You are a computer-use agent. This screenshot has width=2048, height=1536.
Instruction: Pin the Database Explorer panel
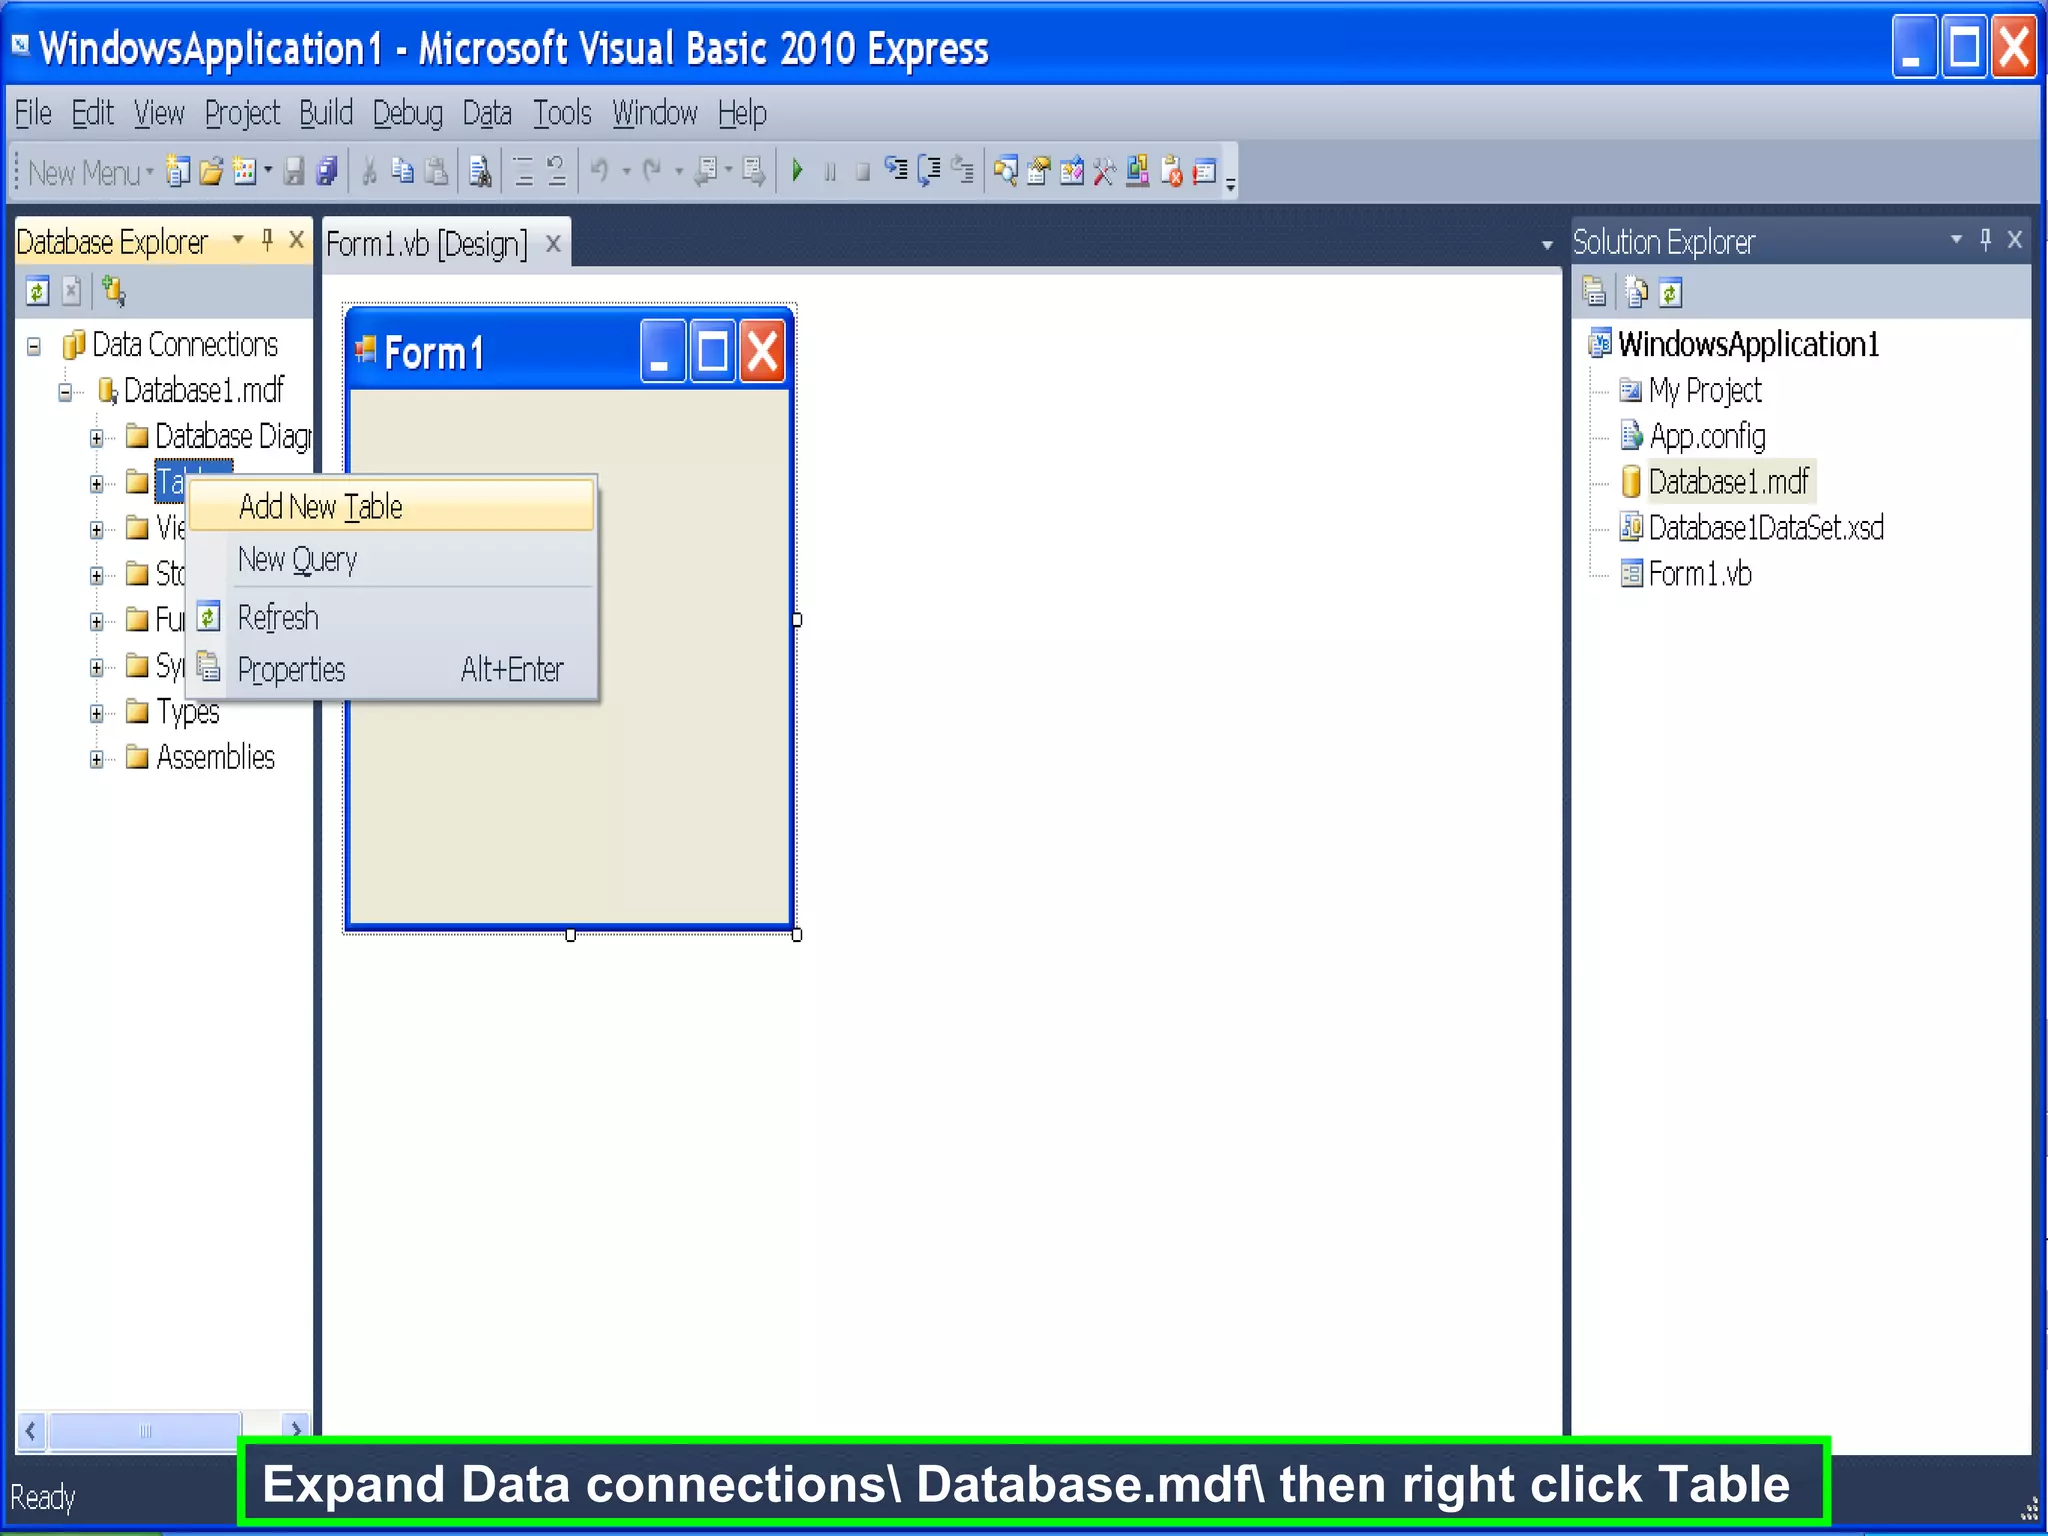point(267,240)
